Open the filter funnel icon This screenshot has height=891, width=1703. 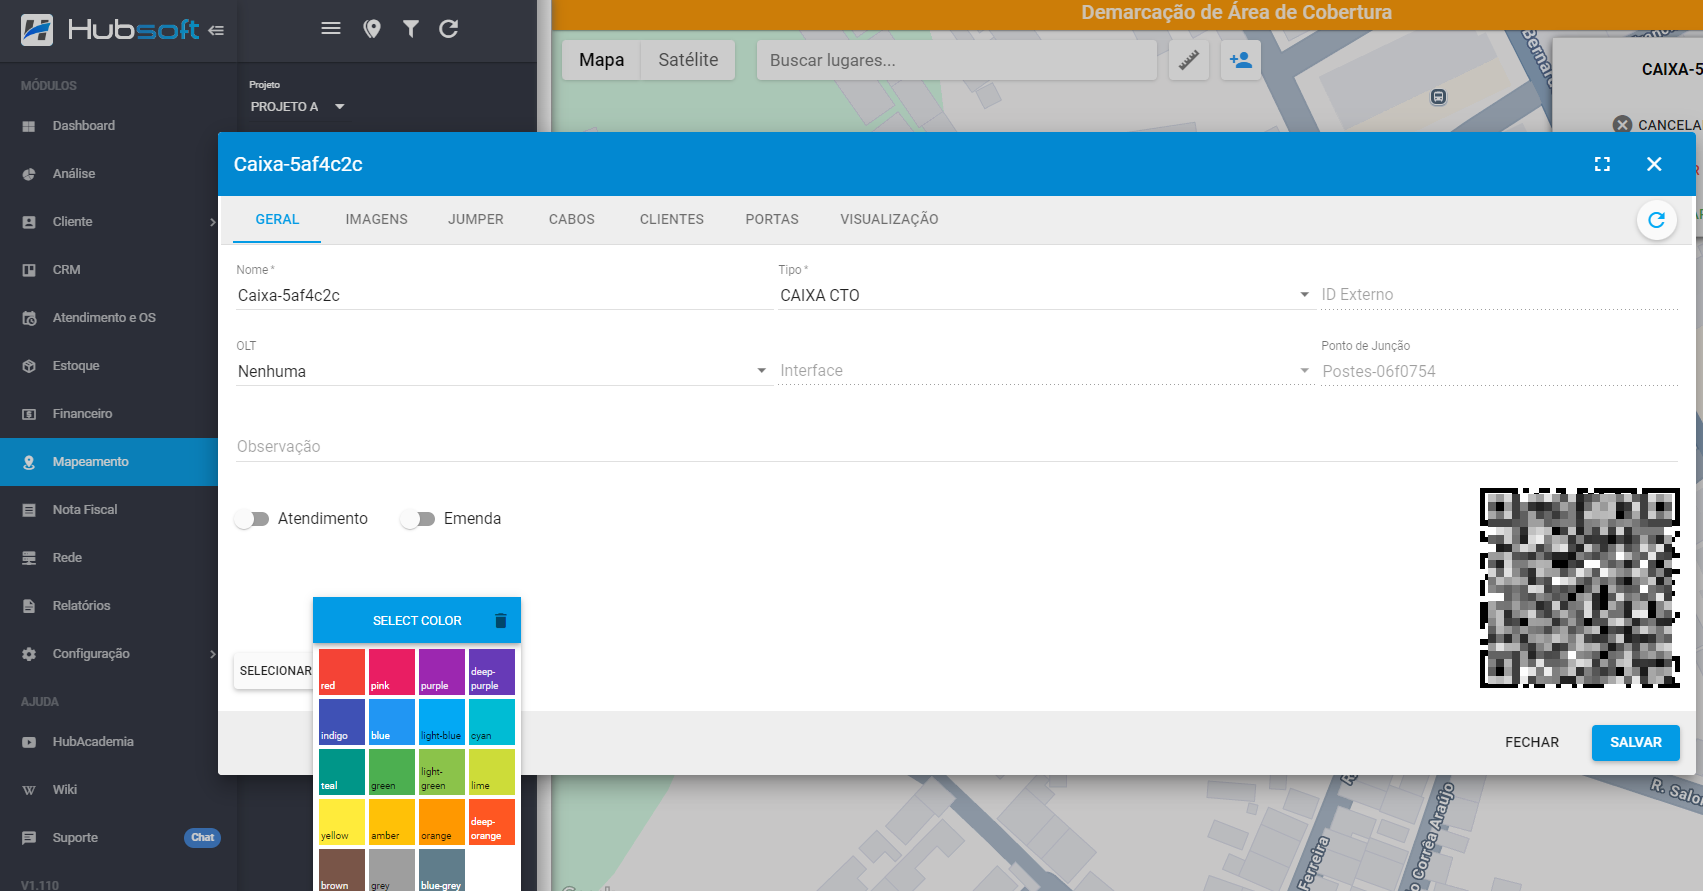pos(411,28)
